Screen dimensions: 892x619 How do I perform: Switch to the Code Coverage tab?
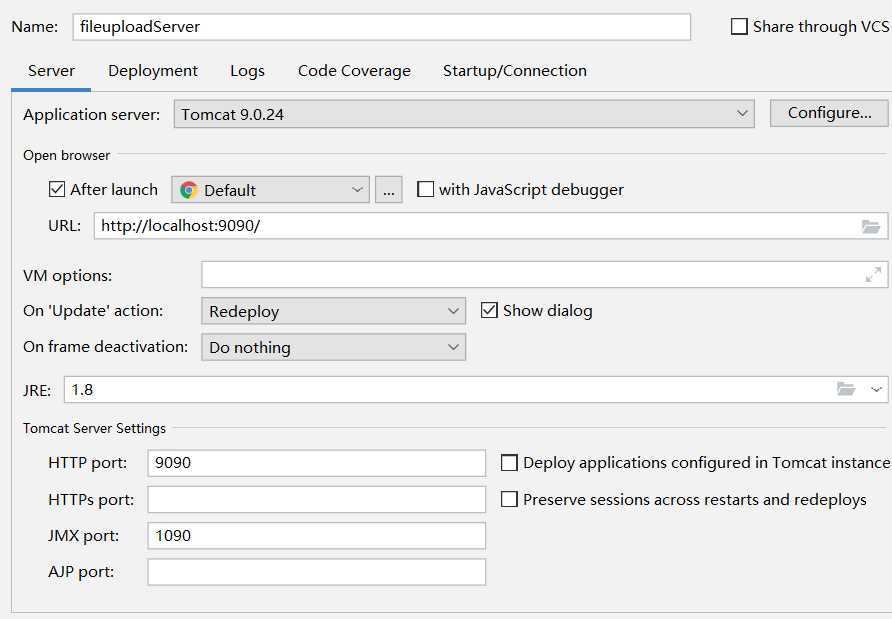coord(354,71)
